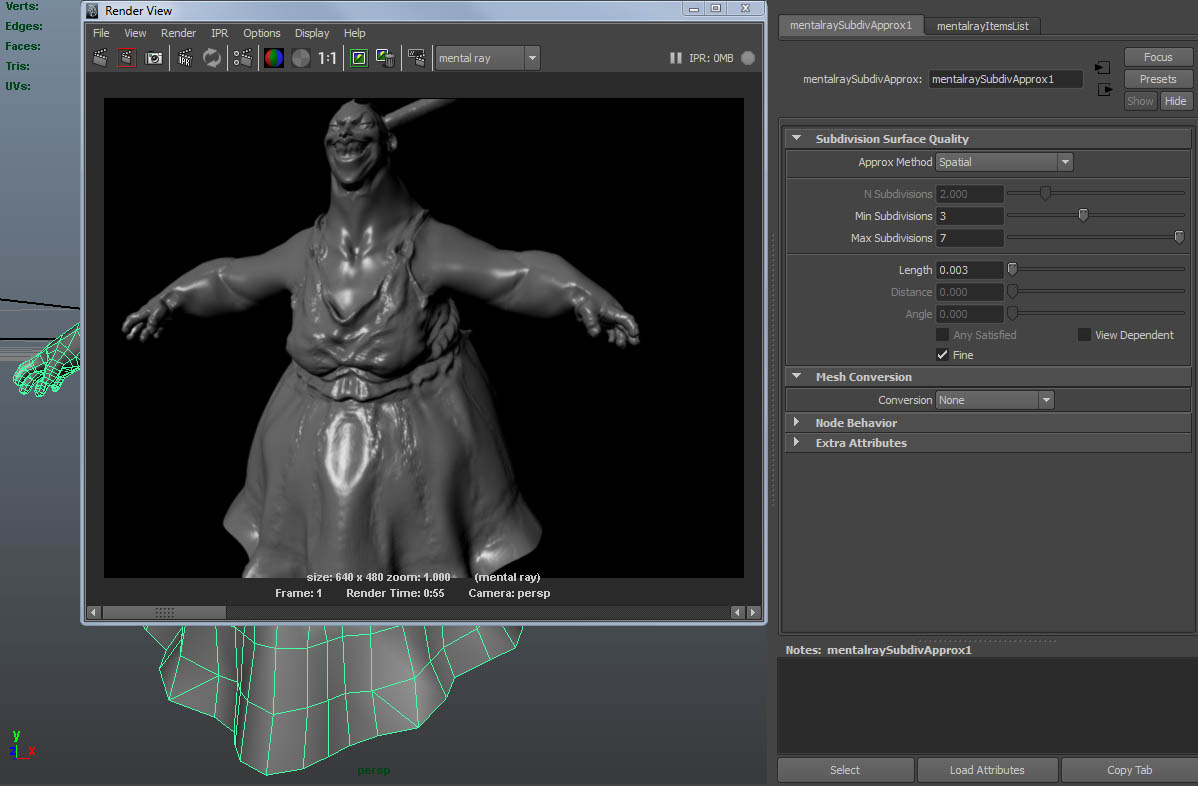
Task: Open render diagnostics icon
Action: (x=416, y=58)
